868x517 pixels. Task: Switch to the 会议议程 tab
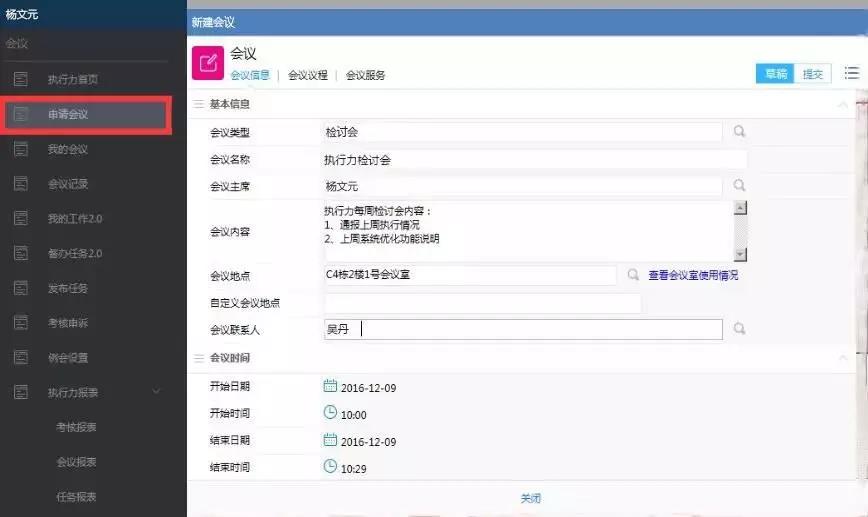point(307,75)
